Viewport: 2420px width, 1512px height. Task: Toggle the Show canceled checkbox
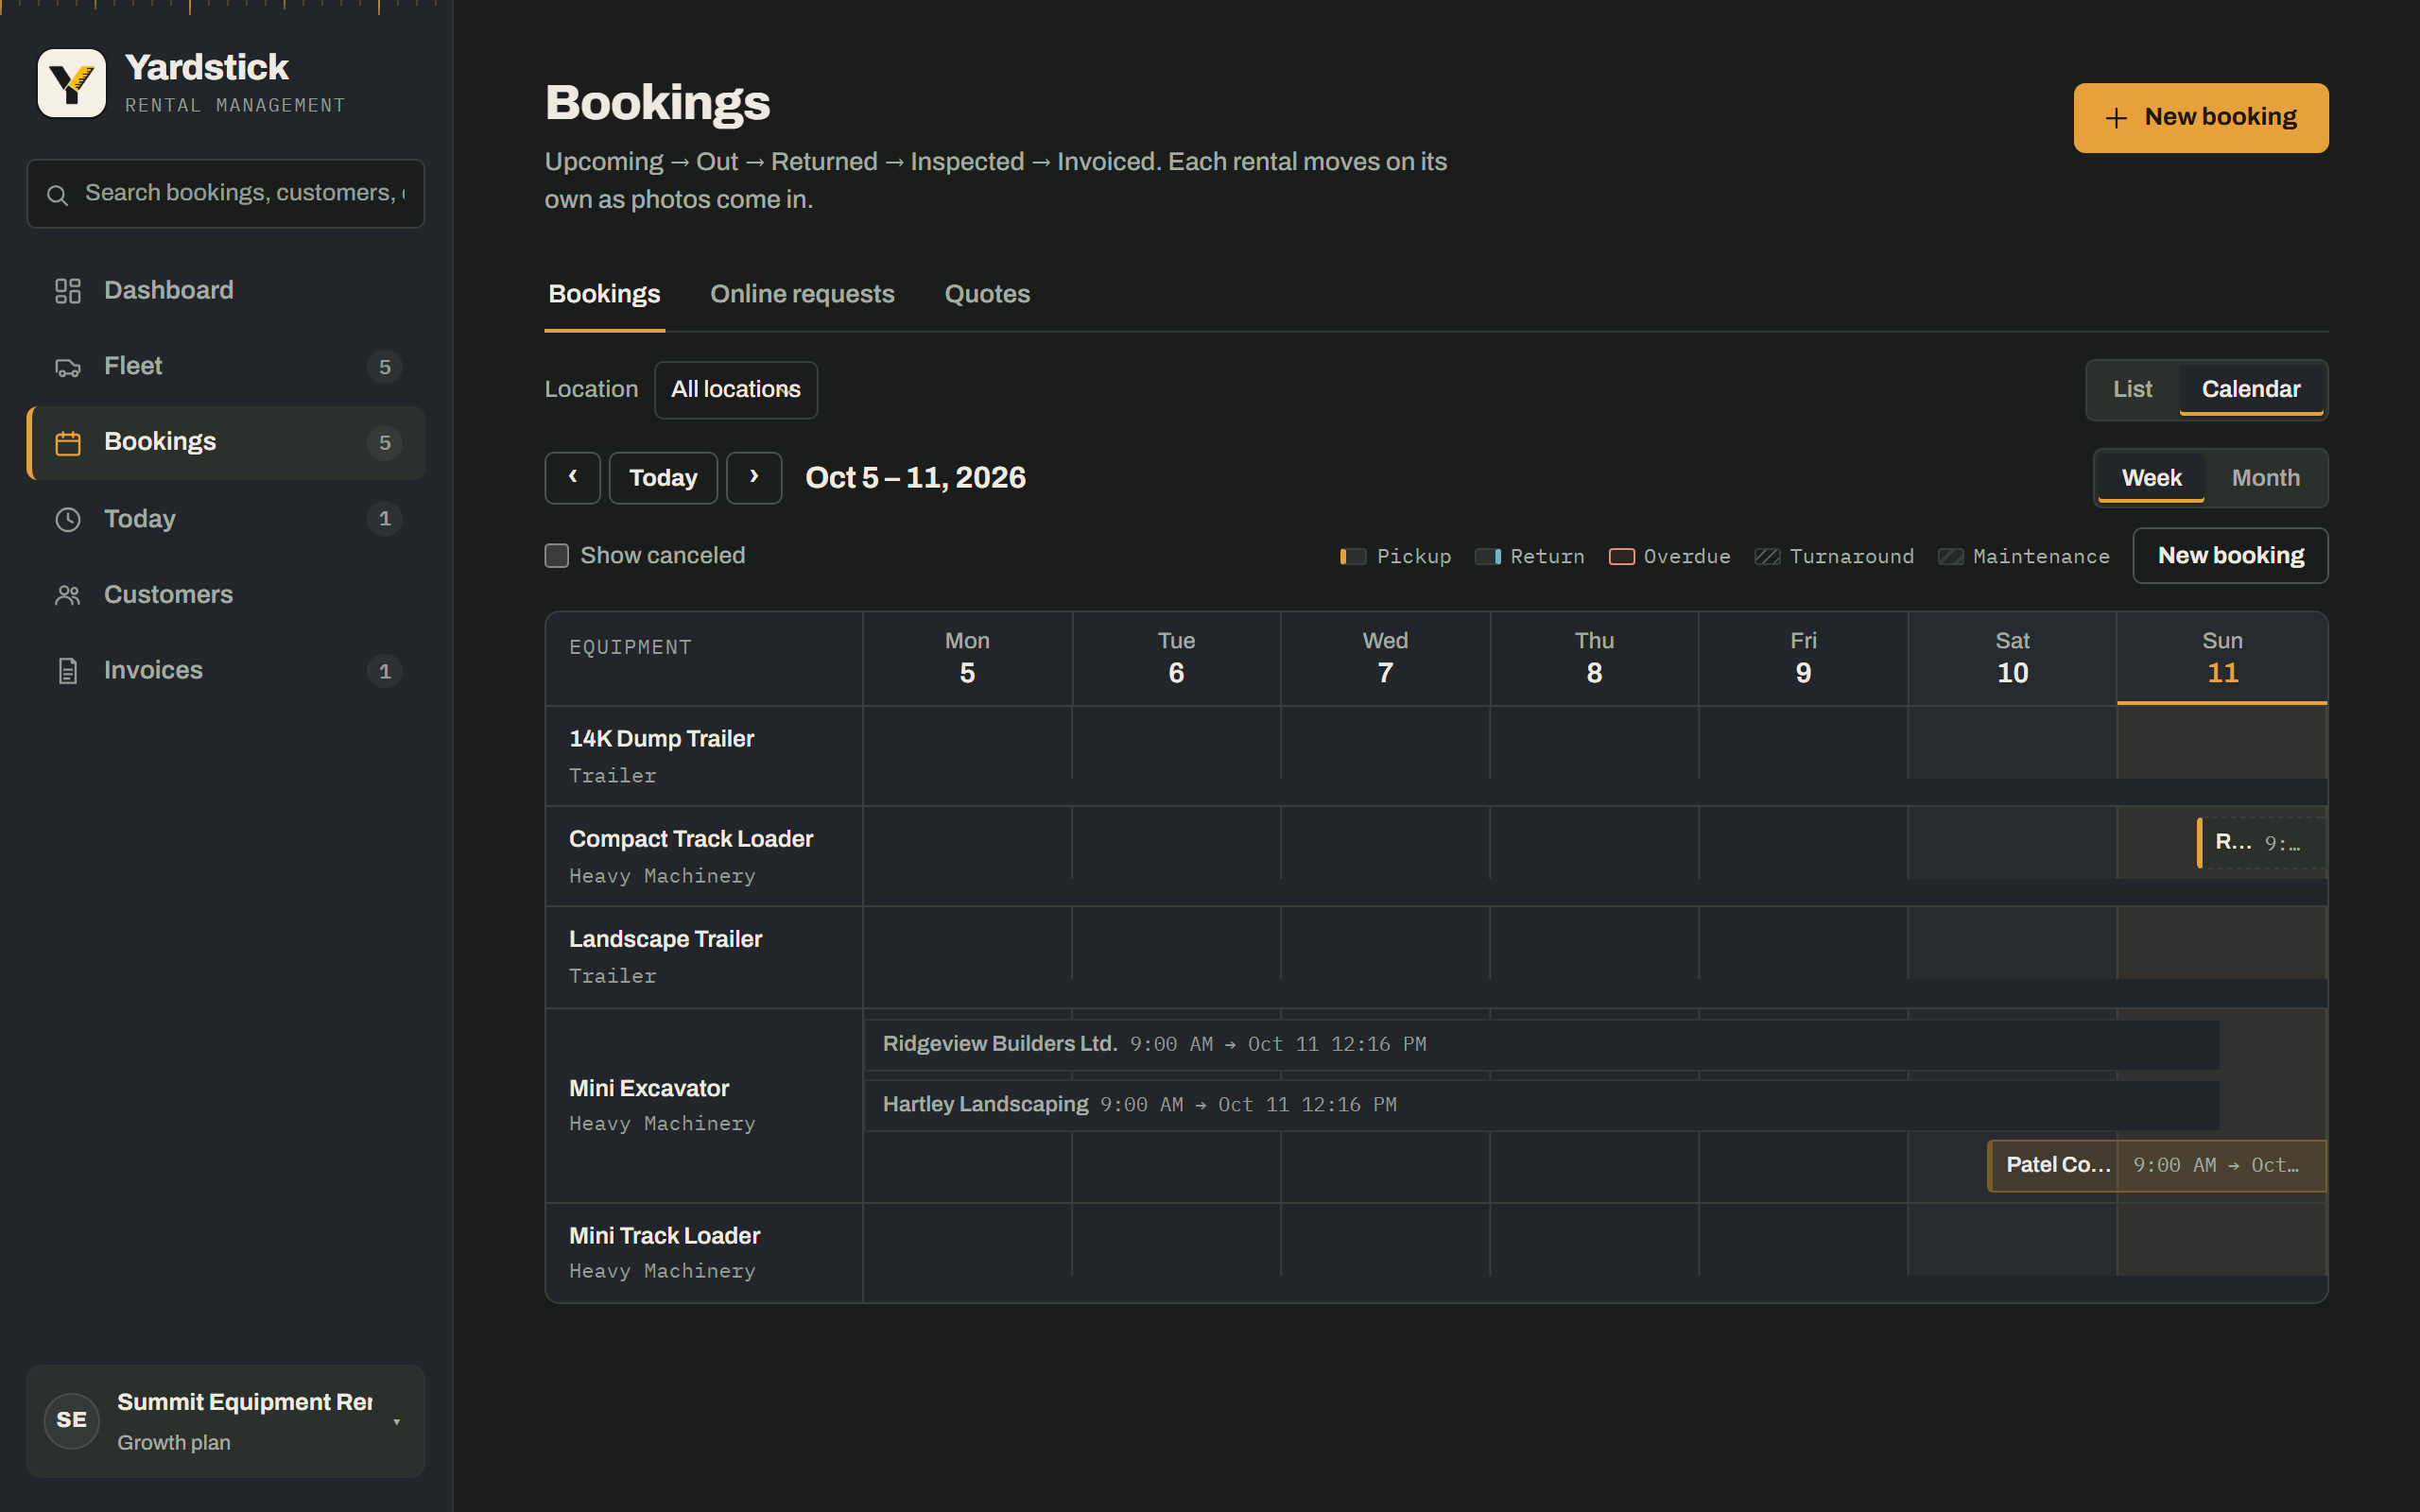tap(557, 556)
